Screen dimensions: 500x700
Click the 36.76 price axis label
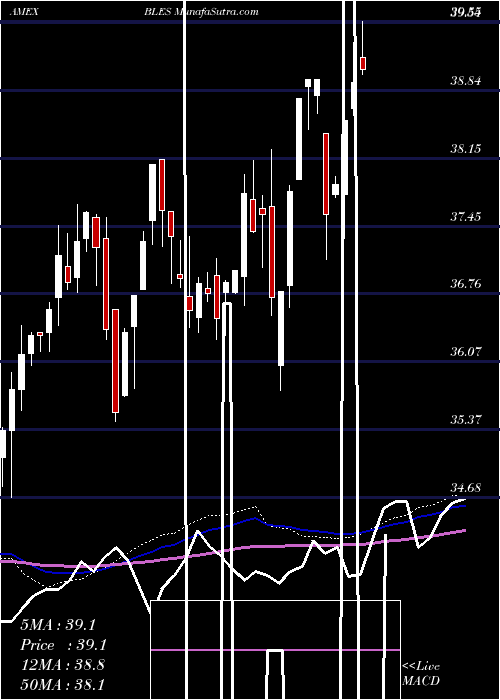pos(466,283)
